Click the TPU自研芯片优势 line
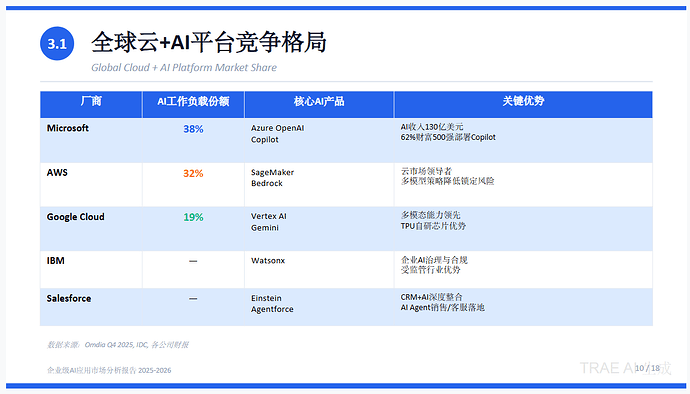 pyautogui.click(x=433, y=226)
